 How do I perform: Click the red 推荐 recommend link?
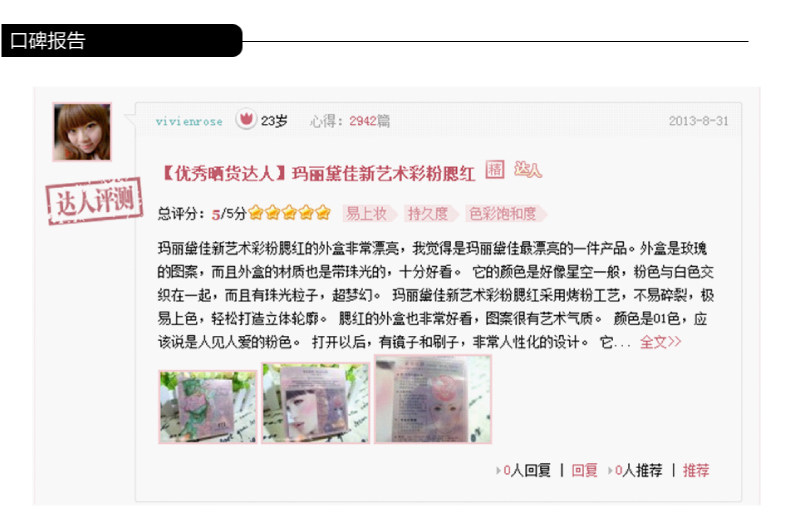pos(696,470)
